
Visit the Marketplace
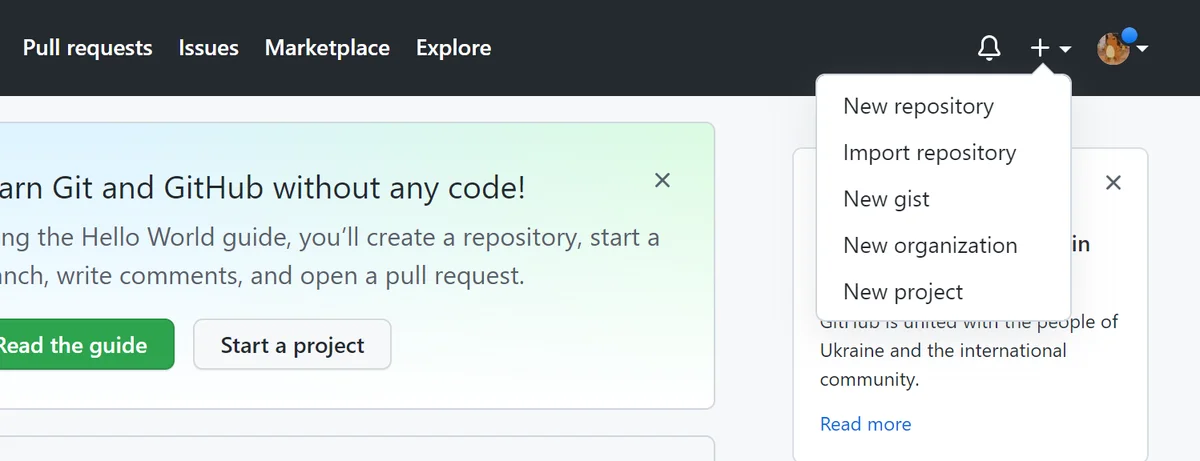pos(327,48)
